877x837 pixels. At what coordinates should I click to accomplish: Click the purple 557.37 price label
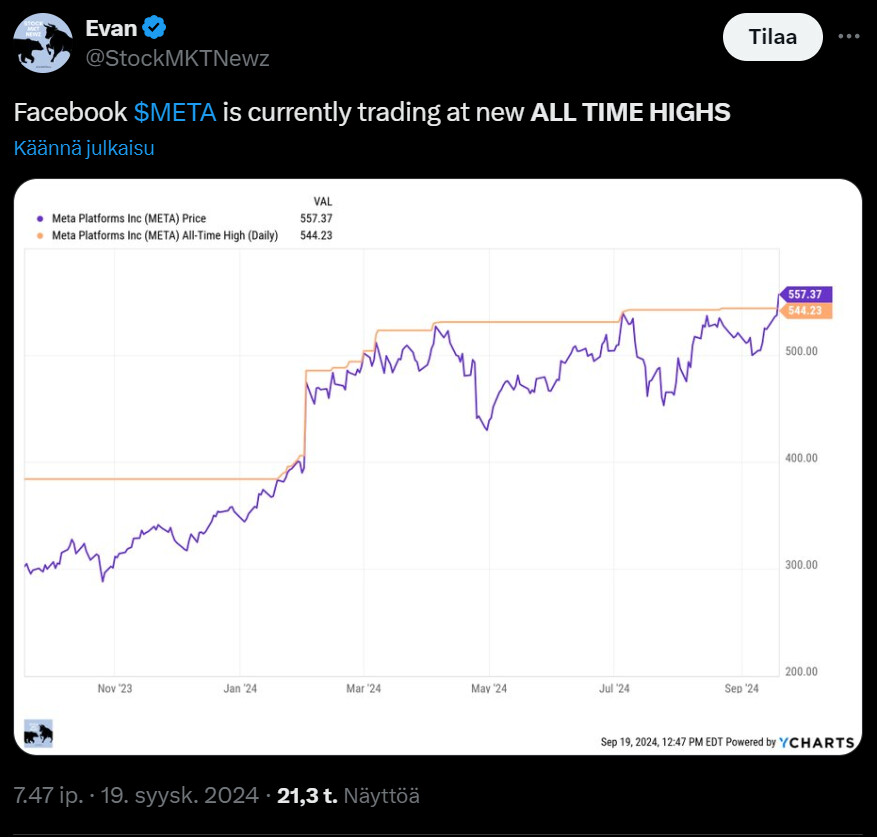tap(805, 294)
